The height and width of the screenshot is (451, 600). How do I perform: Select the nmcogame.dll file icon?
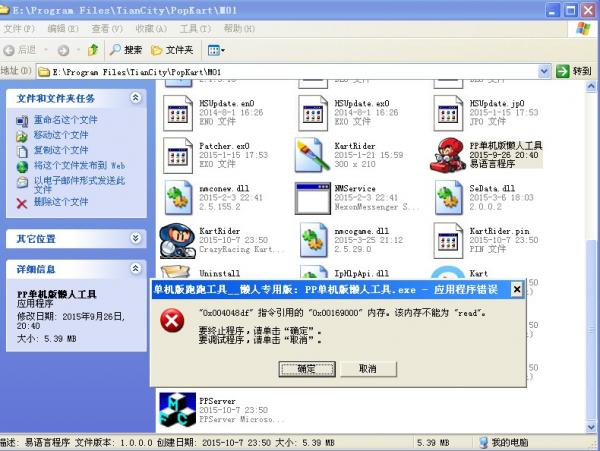pyautogui.click(x=314, y=240)
